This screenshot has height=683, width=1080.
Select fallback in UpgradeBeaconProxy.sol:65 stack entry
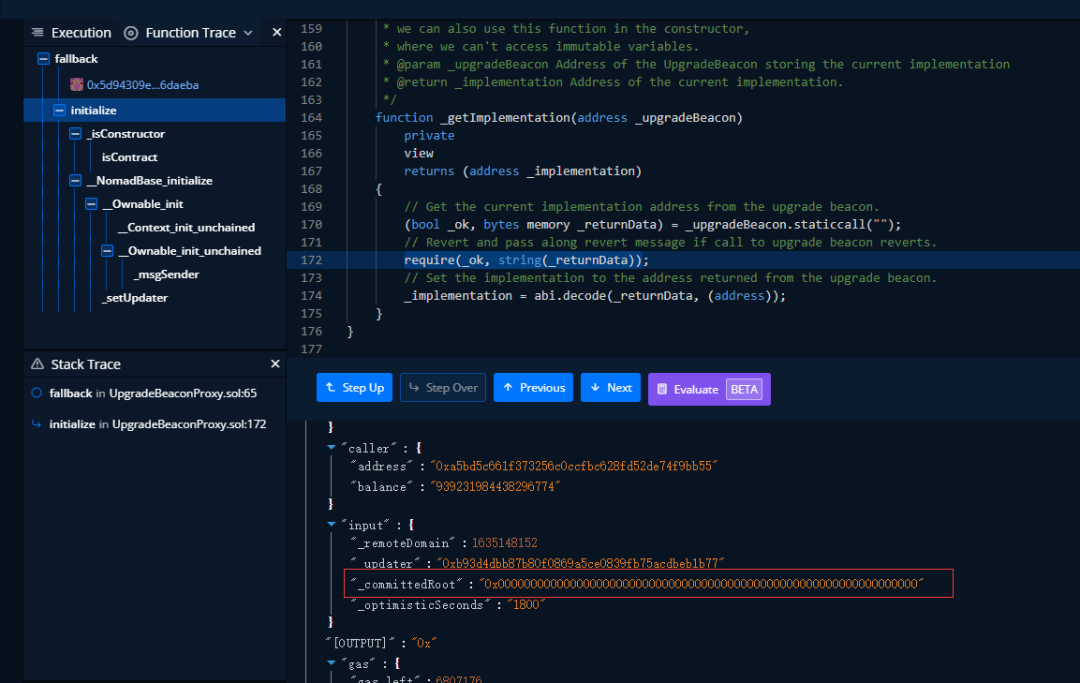(153, 393)
